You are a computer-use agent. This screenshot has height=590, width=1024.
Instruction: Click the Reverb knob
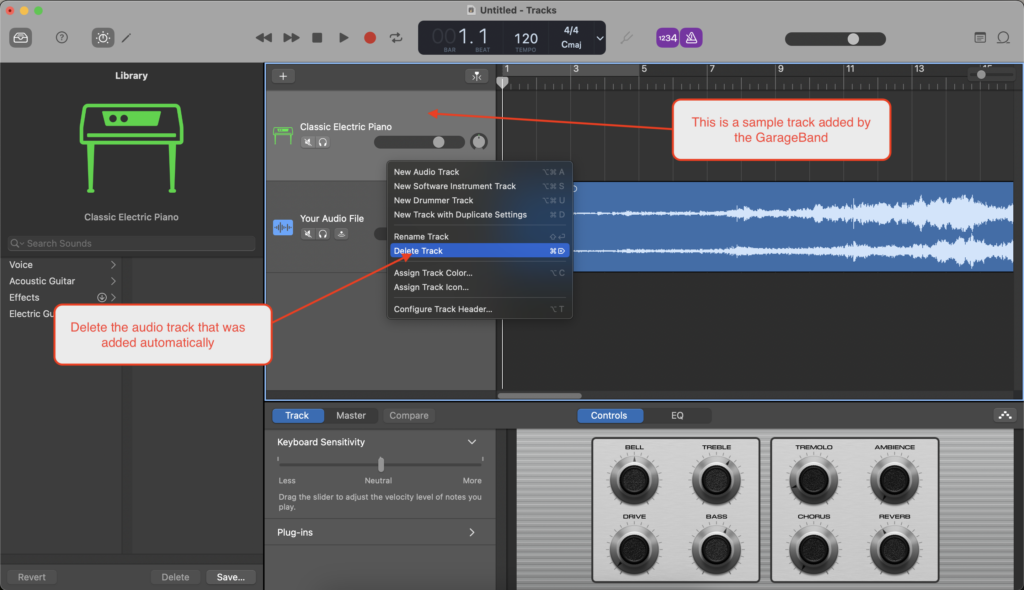[895, 549]
